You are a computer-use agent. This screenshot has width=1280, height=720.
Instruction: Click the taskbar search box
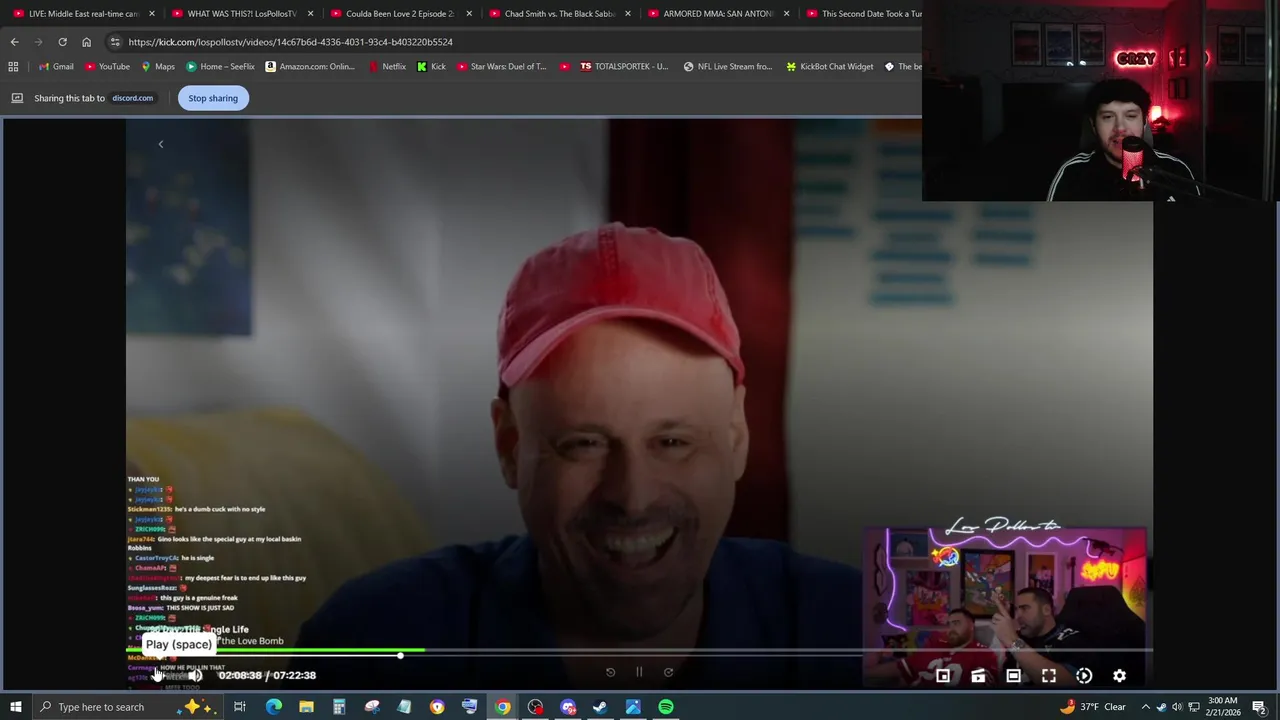click(128, 707)
